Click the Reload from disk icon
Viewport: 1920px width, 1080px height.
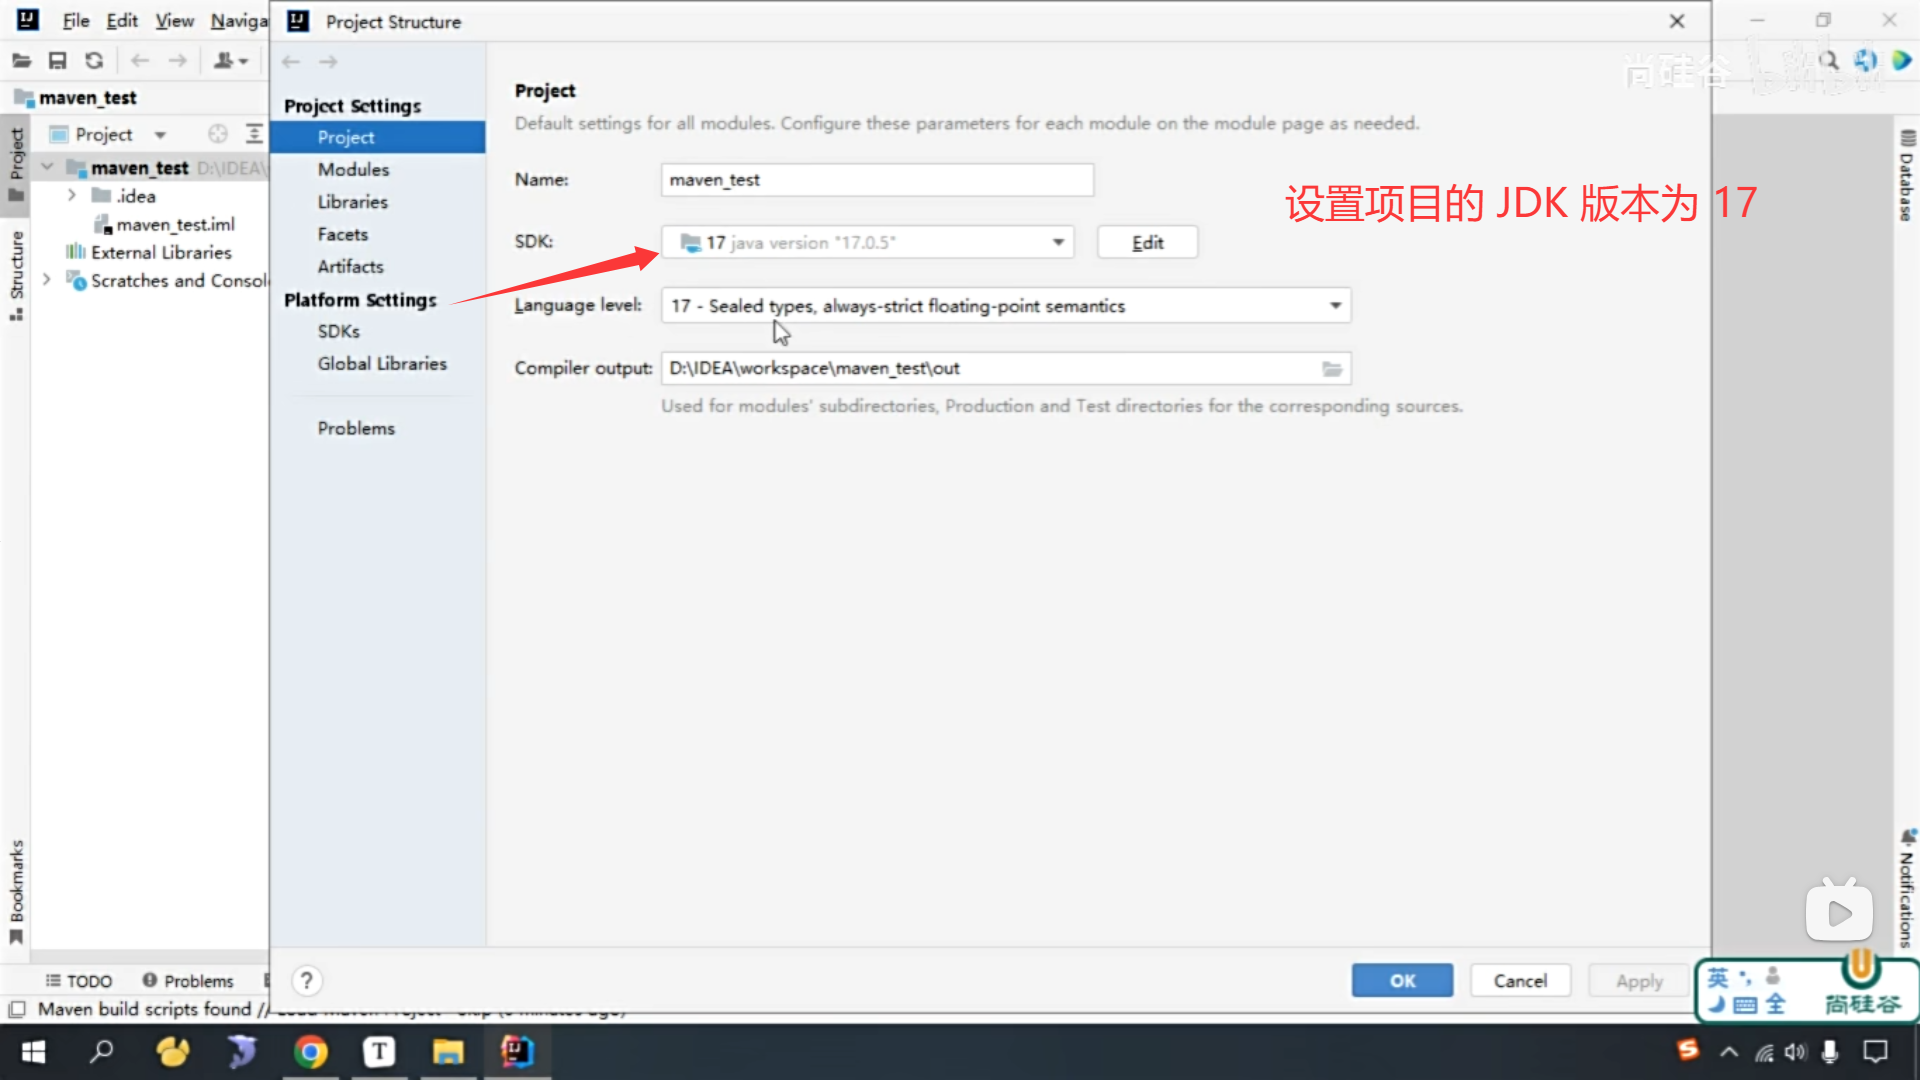[94, 61]
